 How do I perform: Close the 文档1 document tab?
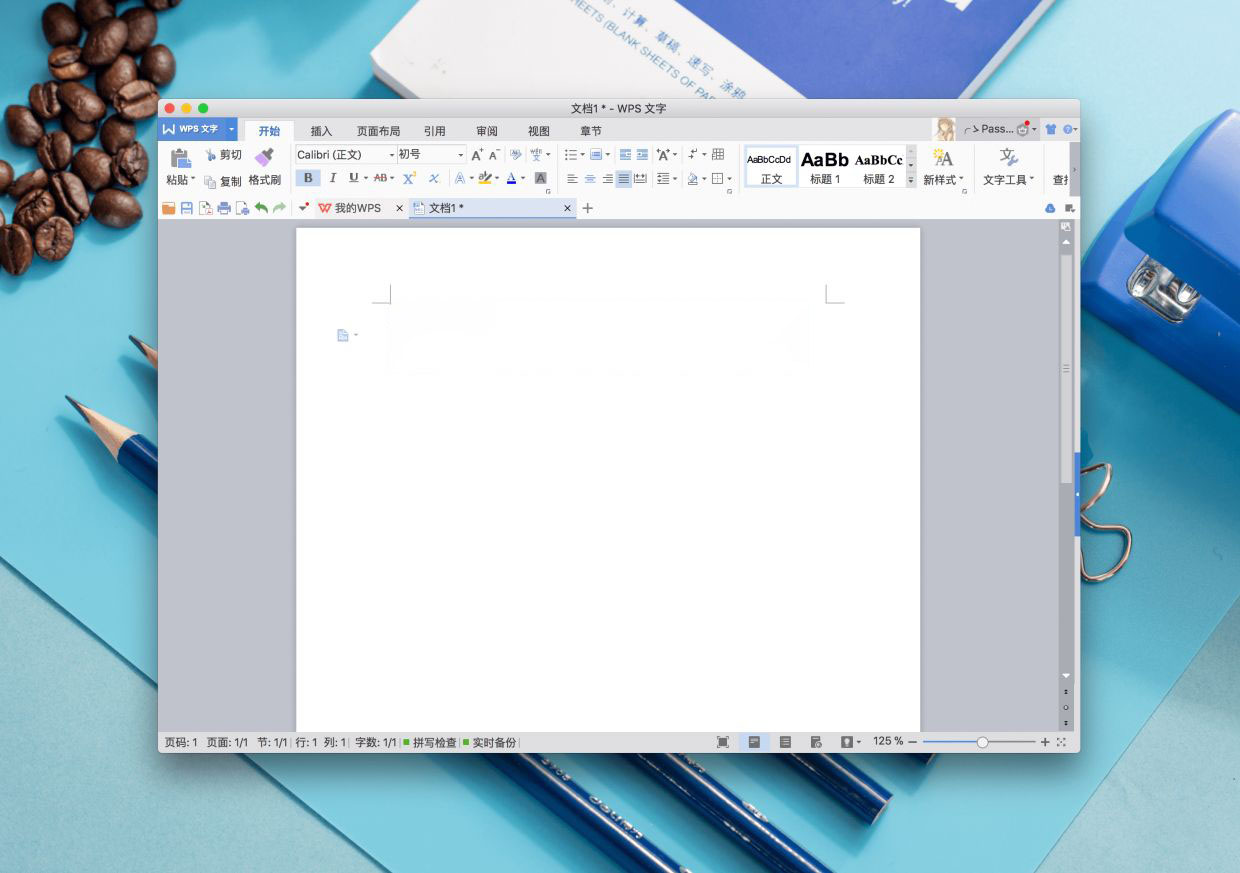pyautogui.click(x=567, y=208)
